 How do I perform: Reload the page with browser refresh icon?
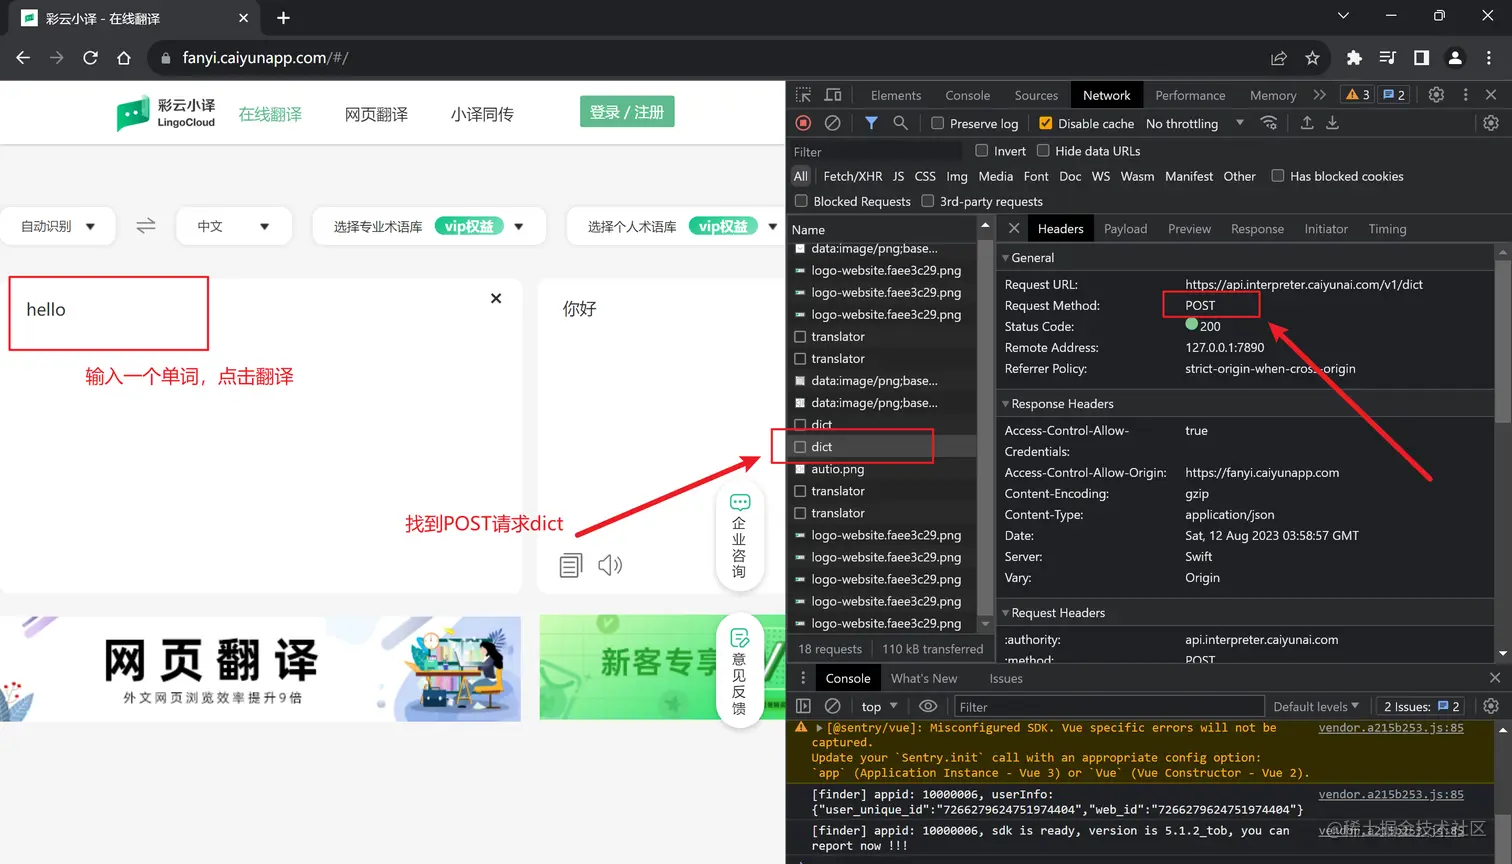point(90,58)
